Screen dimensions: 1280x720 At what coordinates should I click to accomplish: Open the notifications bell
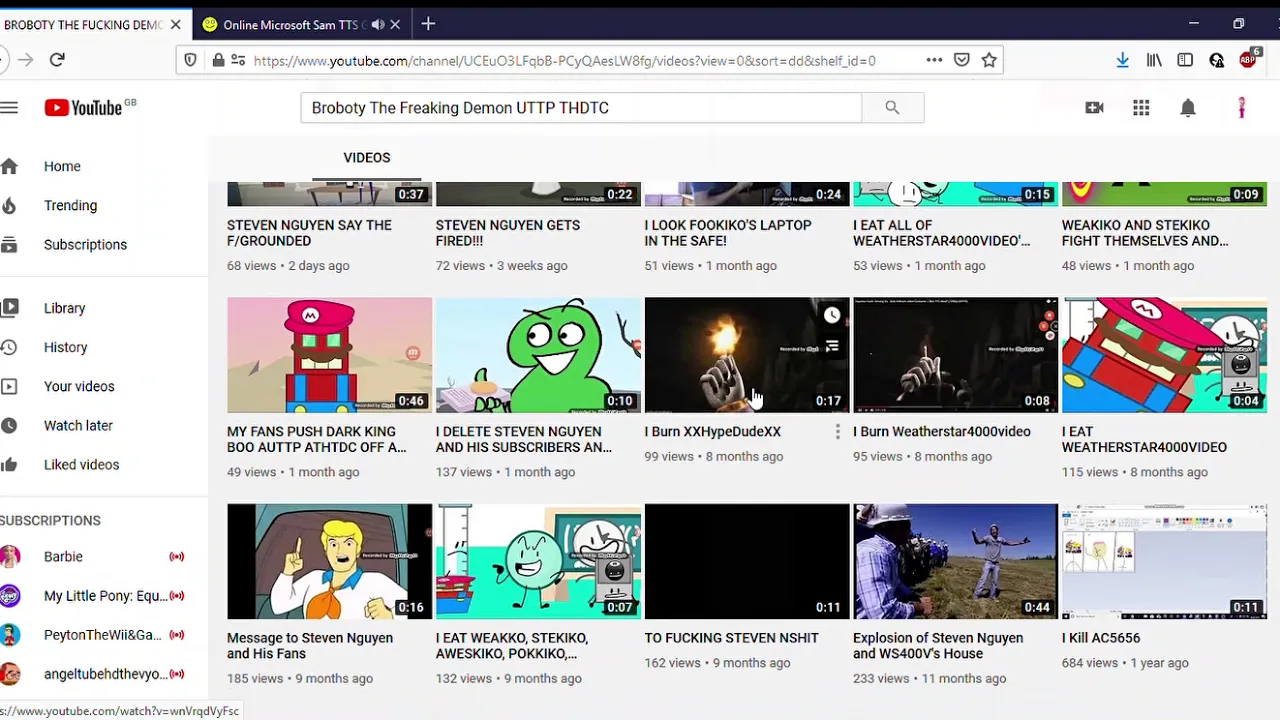tap(1188, 108)
